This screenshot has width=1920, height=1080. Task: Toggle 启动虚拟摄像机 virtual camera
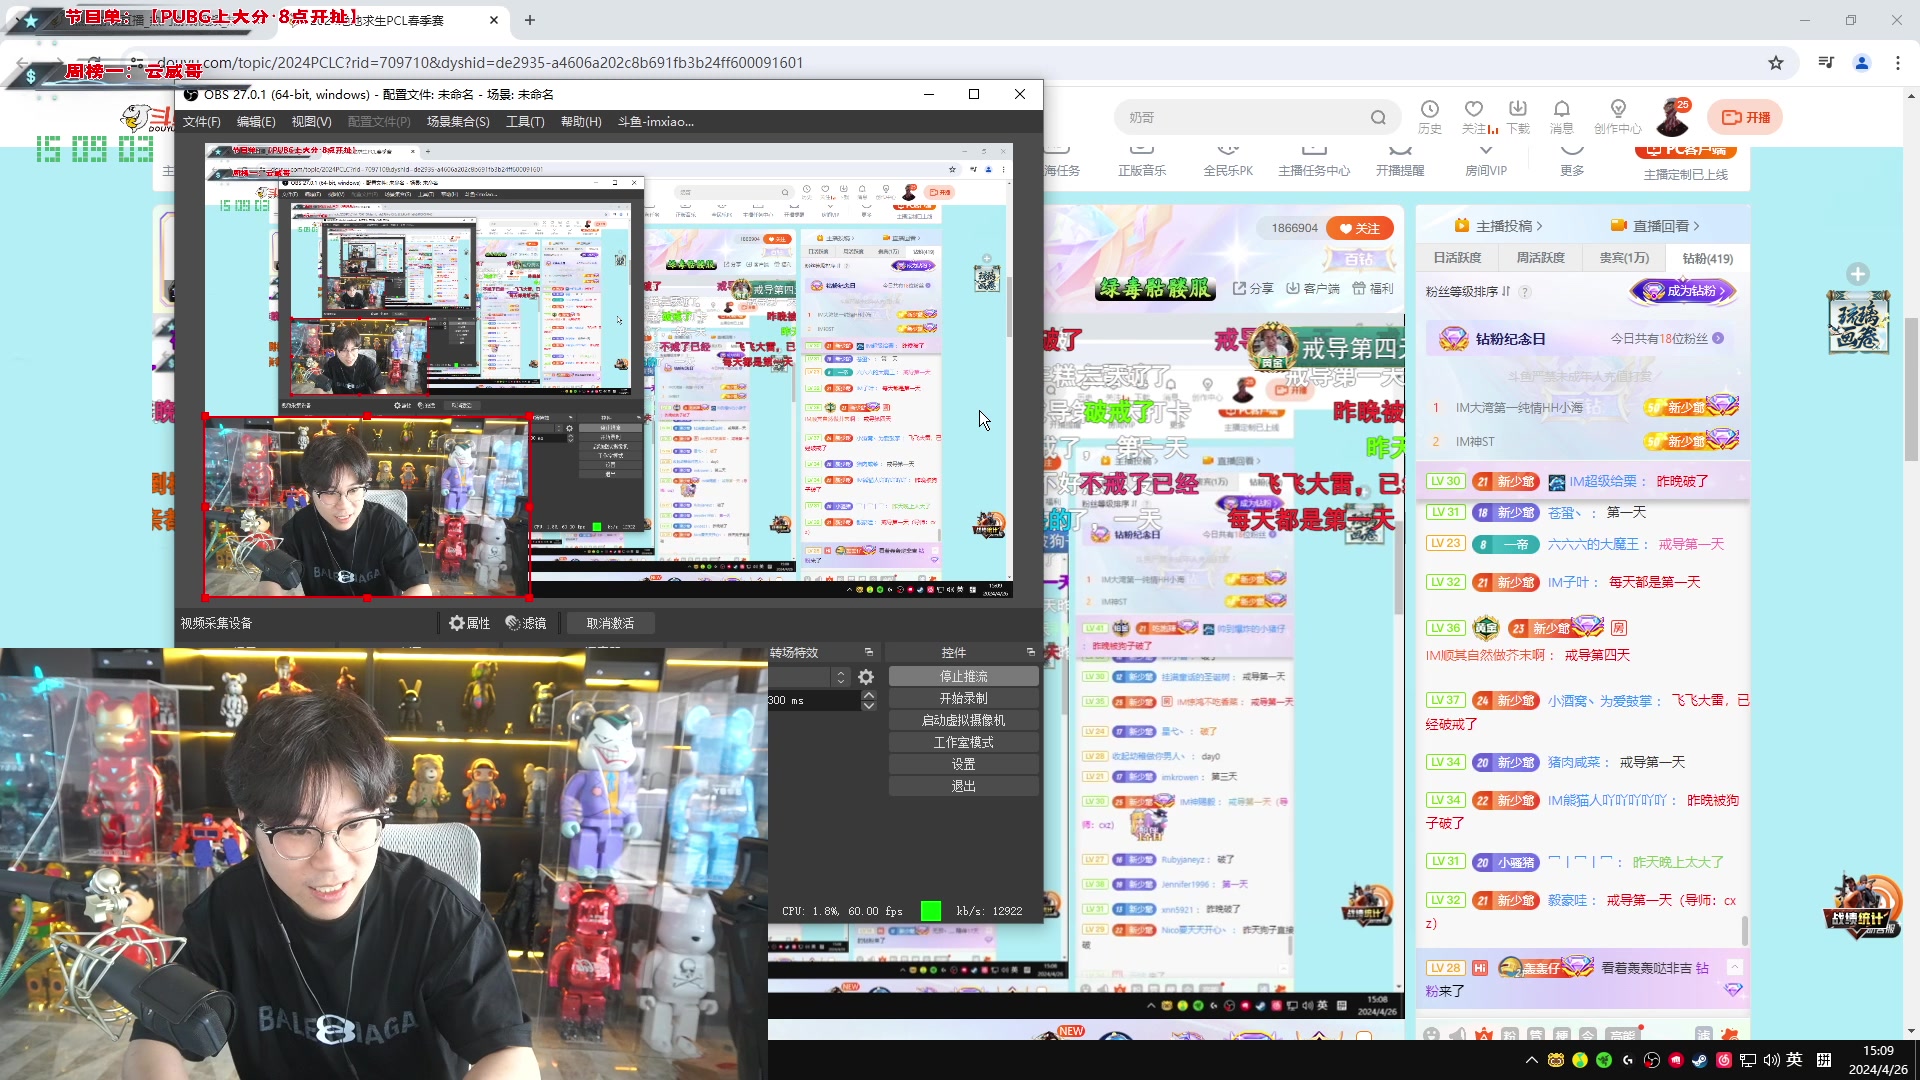pos(963,720)
